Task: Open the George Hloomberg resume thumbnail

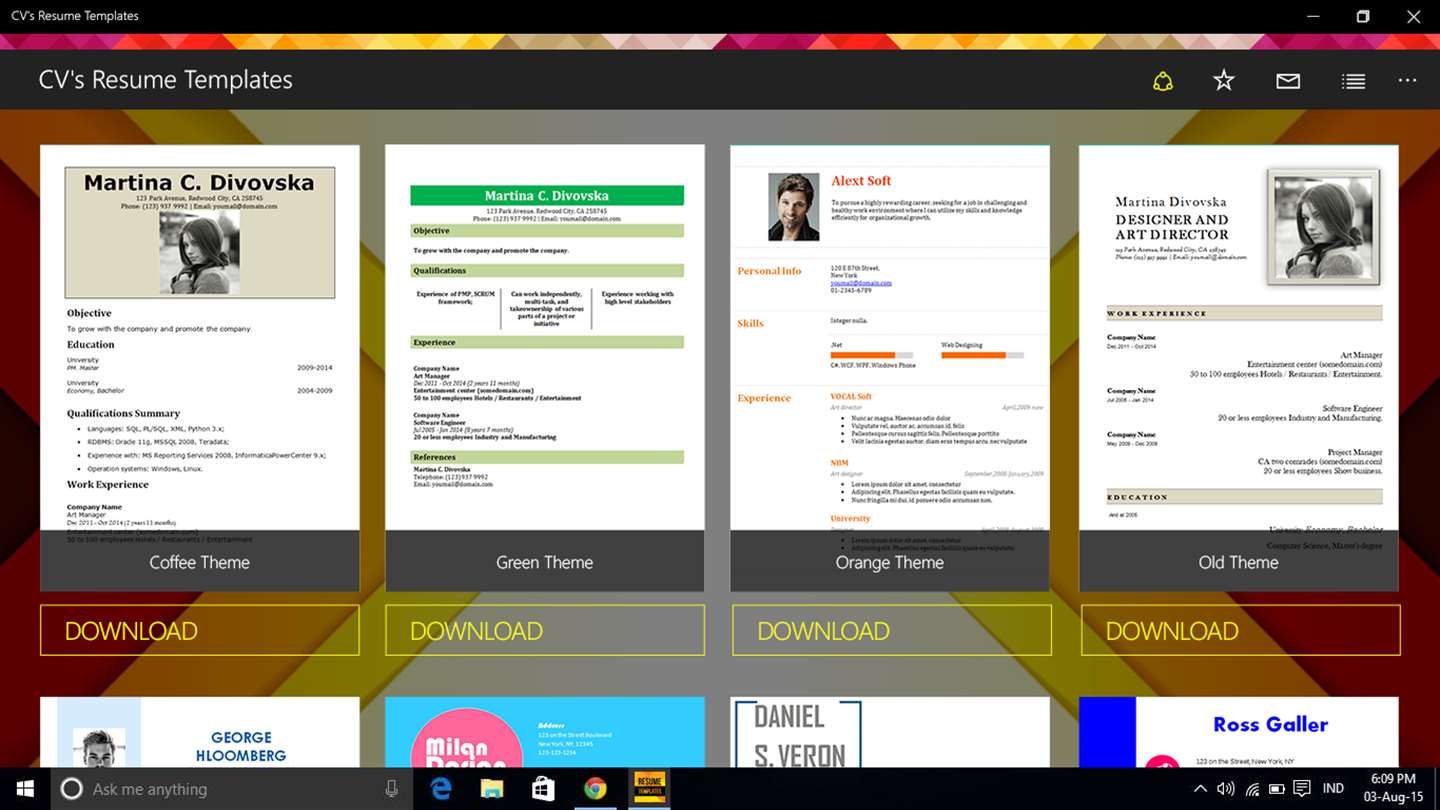Action: (x=200, y=733)
